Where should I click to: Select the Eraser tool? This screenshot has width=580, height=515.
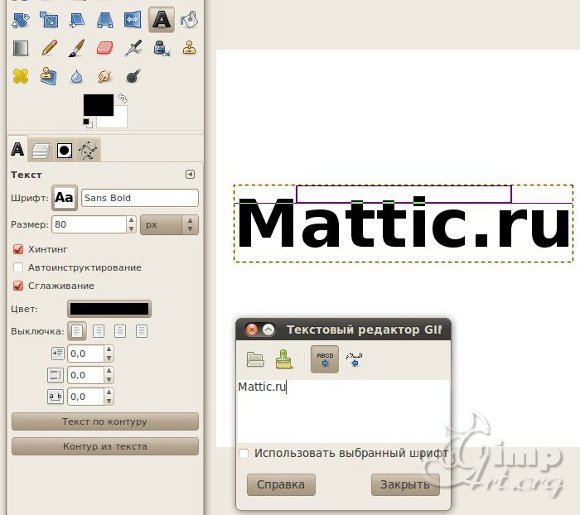[105, 48]
